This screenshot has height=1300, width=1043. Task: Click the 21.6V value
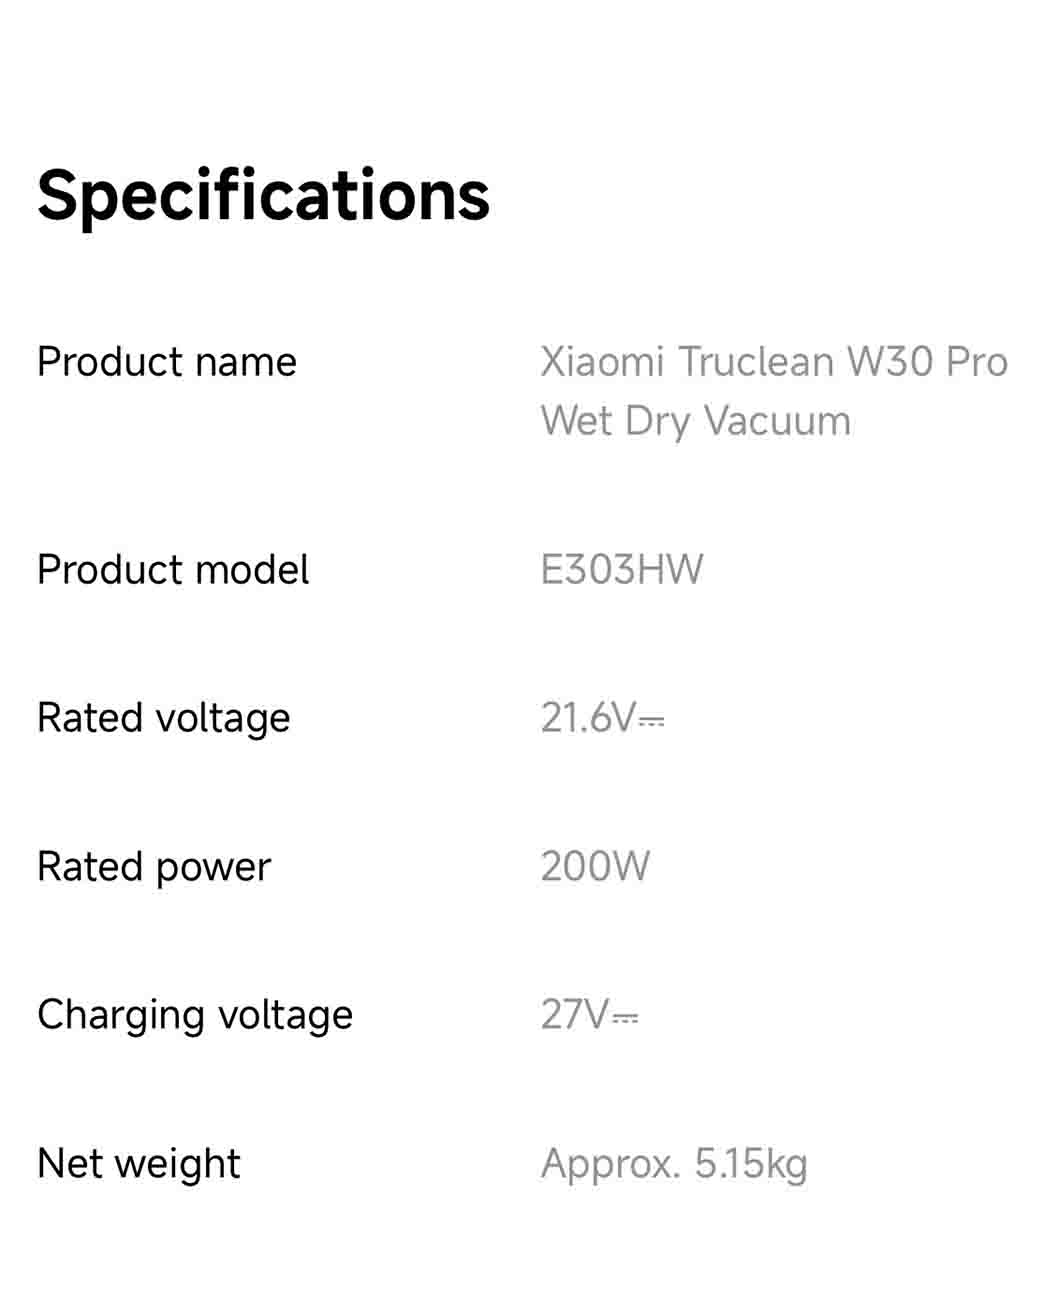pos(588,718)
